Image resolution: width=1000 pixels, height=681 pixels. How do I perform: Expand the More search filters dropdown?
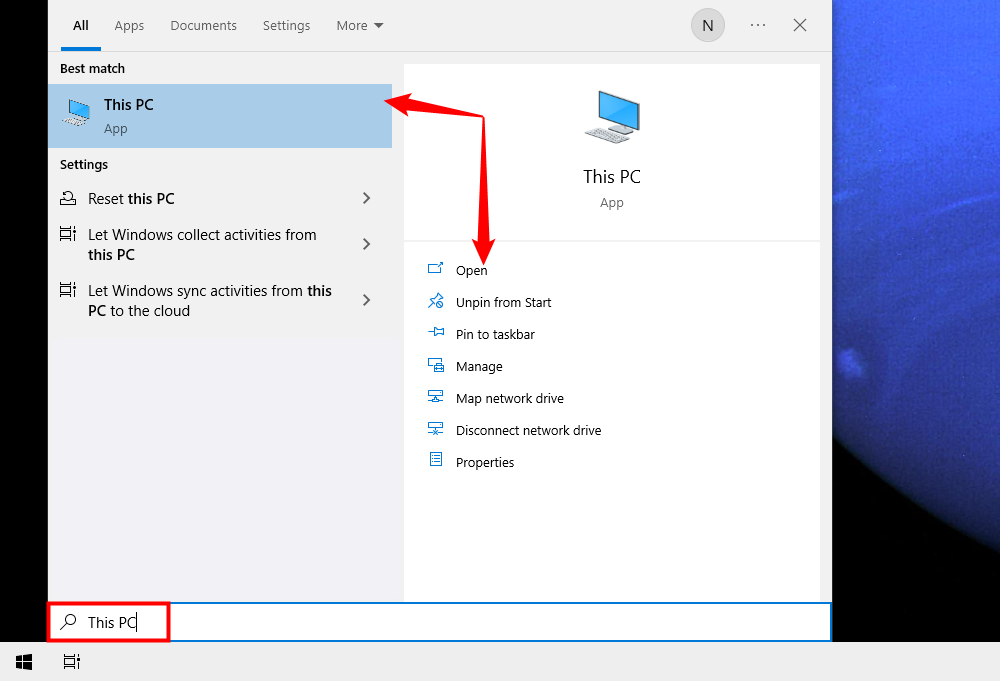pos(359,25)
